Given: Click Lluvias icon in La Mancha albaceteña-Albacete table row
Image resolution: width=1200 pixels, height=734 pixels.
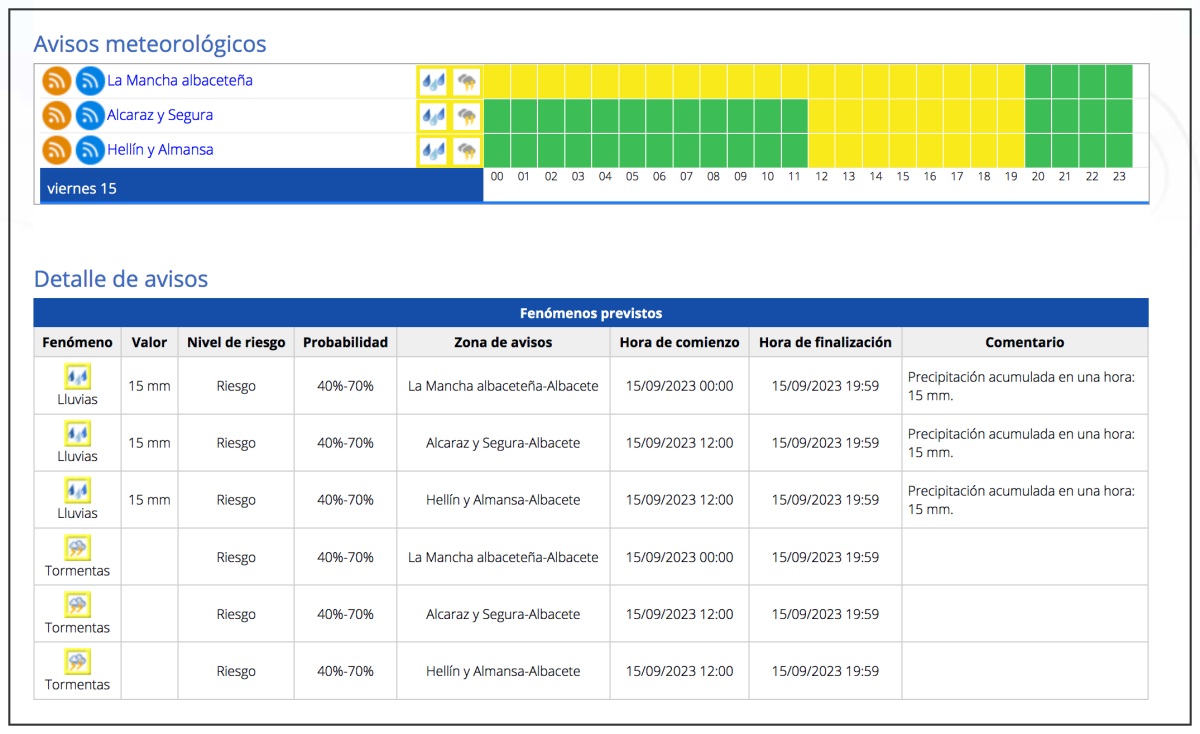Looking at the screenshot, I should [77, 377].
